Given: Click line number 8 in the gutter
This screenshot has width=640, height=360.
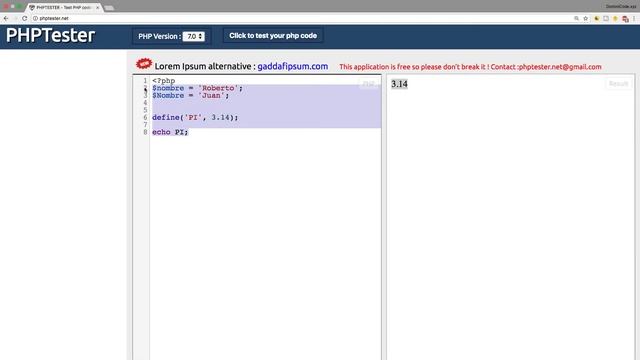Looking at the screenshot, I should pos(145,132).
